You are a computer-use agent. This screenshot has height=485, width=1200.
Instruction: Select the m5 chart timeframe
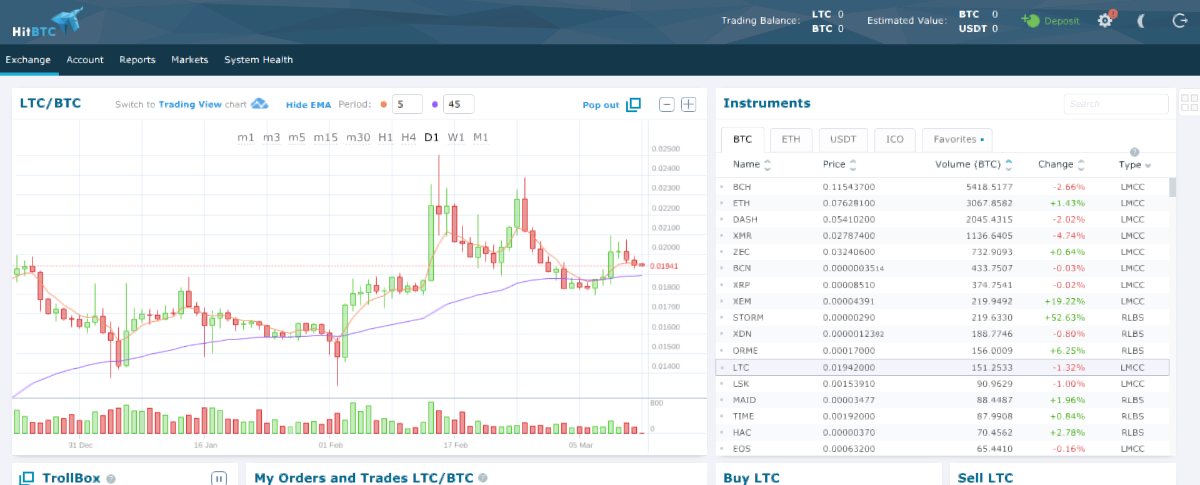click(297, 137)
